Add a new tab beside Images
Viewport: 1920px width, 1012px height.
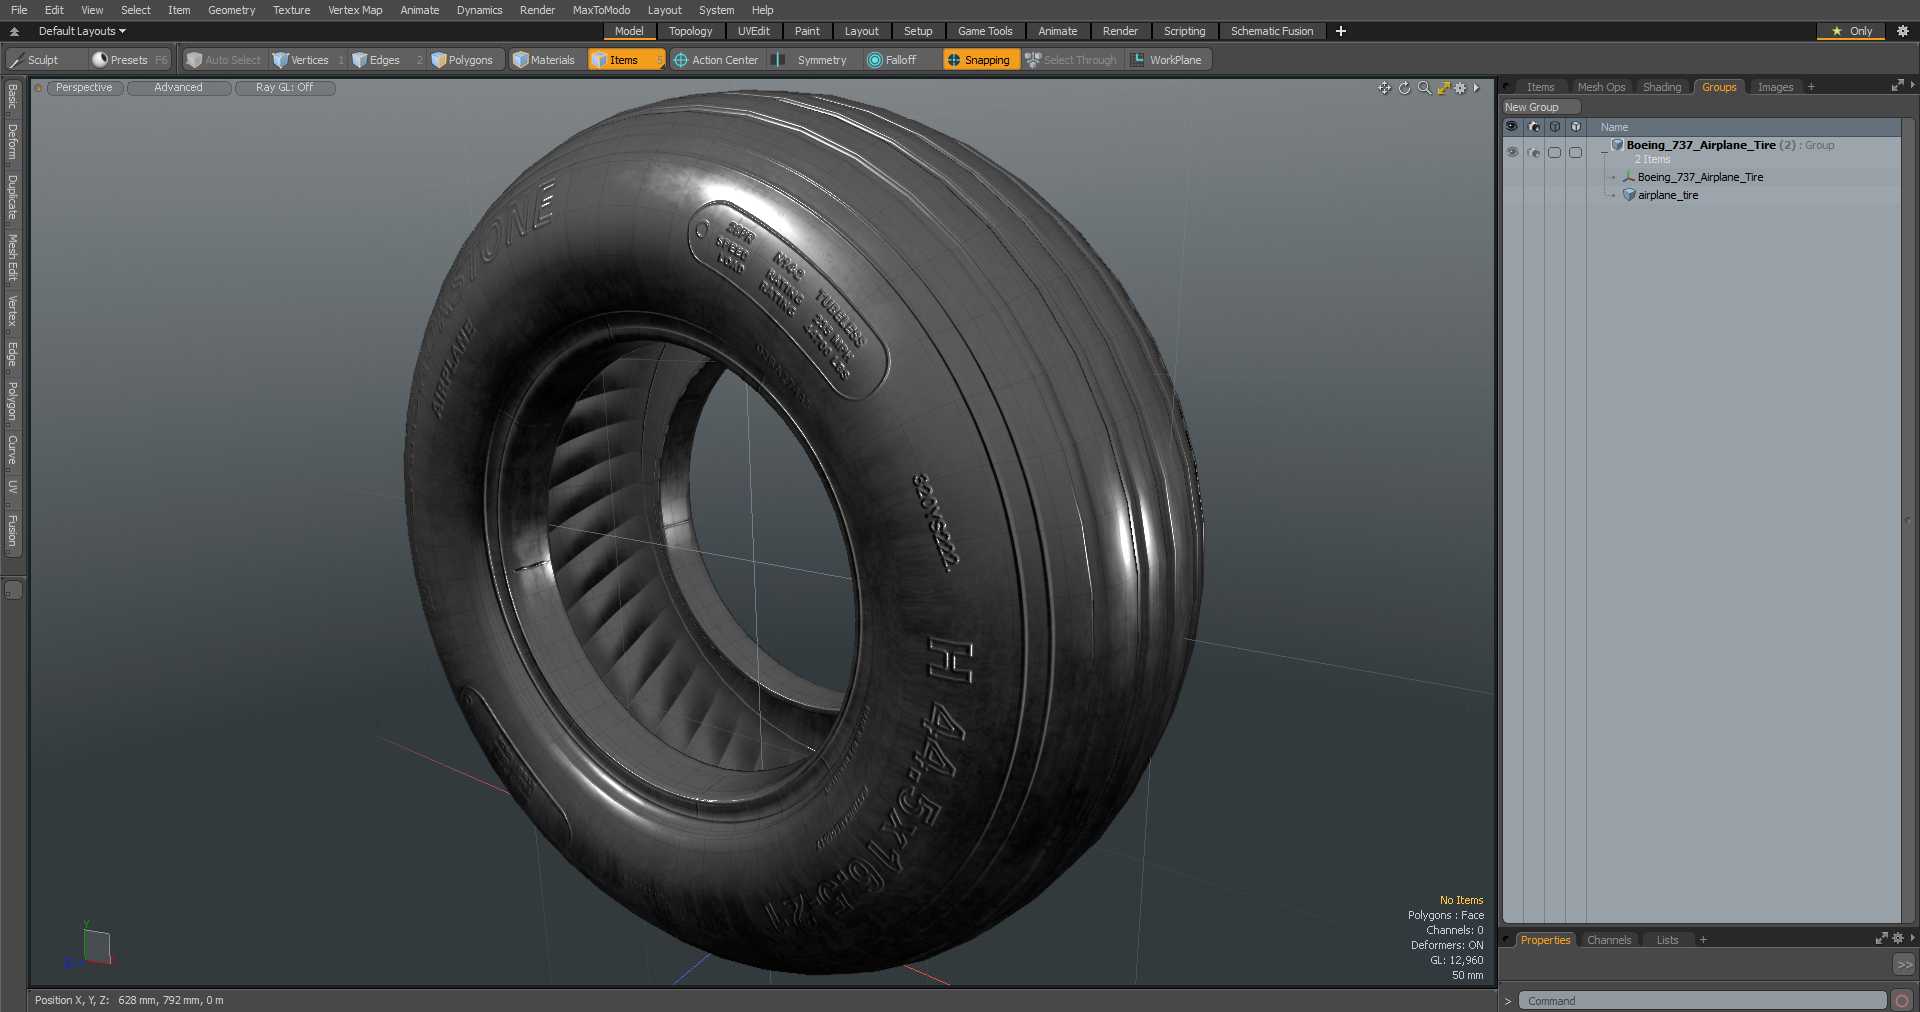point(1811,87)
